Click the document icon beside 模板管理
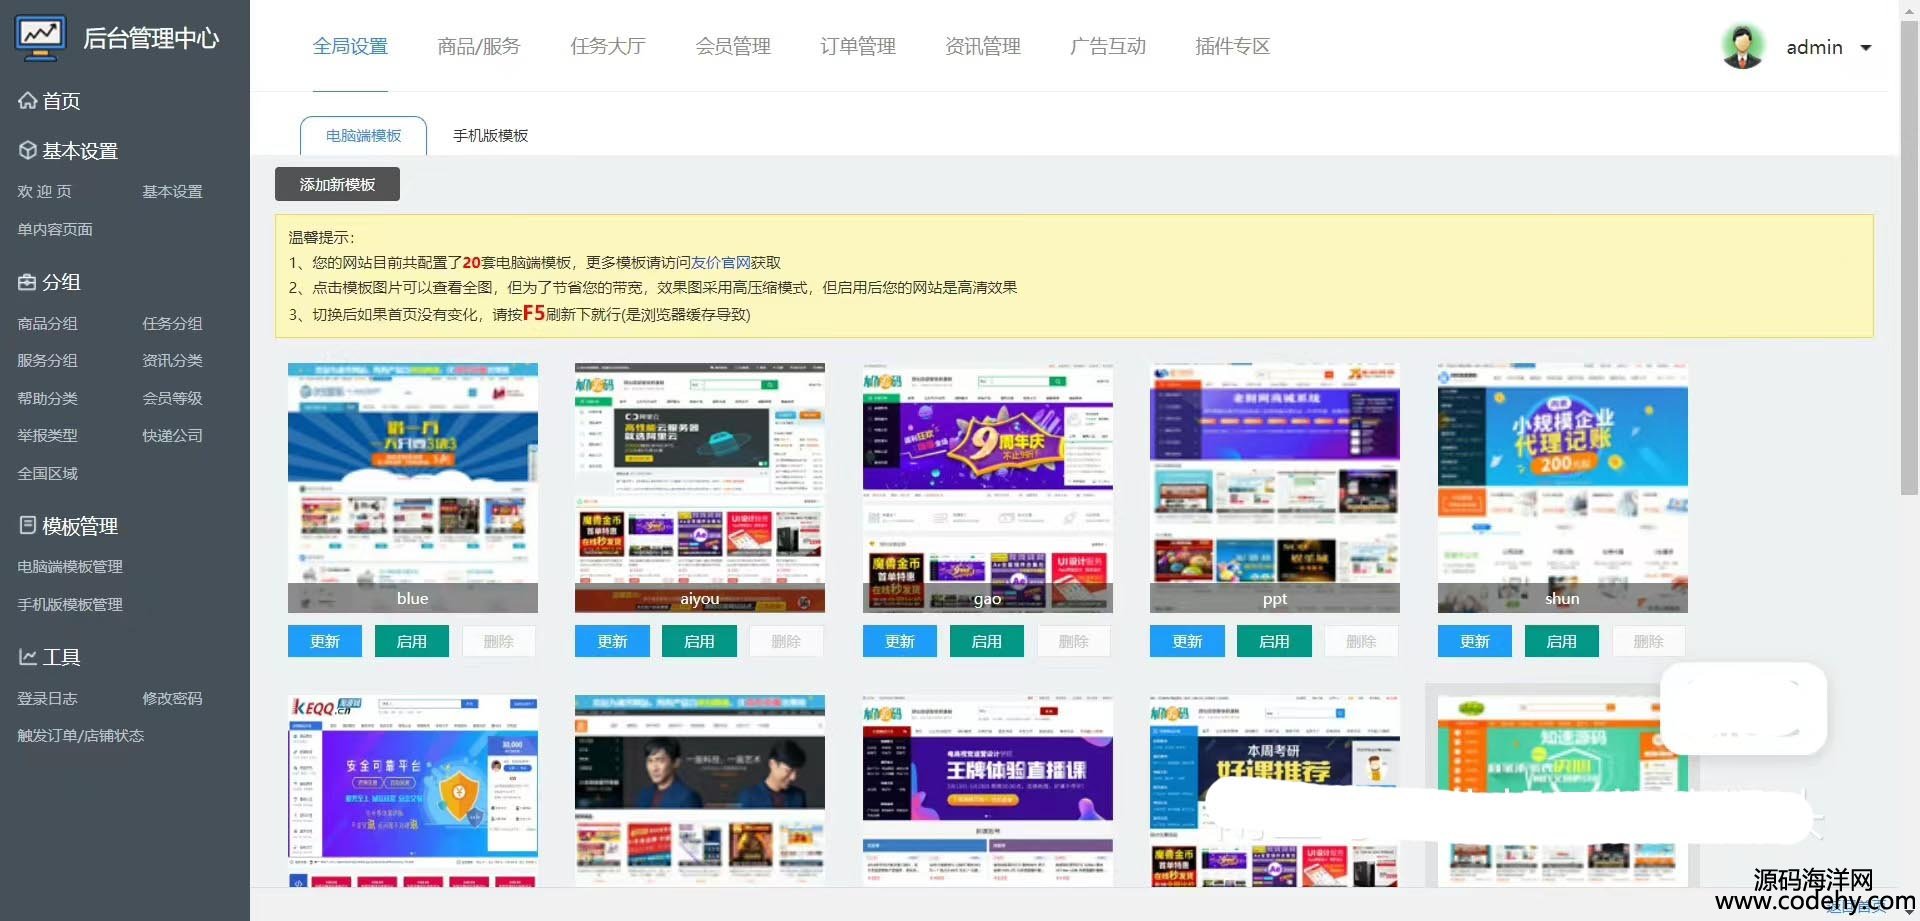This screenshot has width=1920, height=921. click(27, 525)
